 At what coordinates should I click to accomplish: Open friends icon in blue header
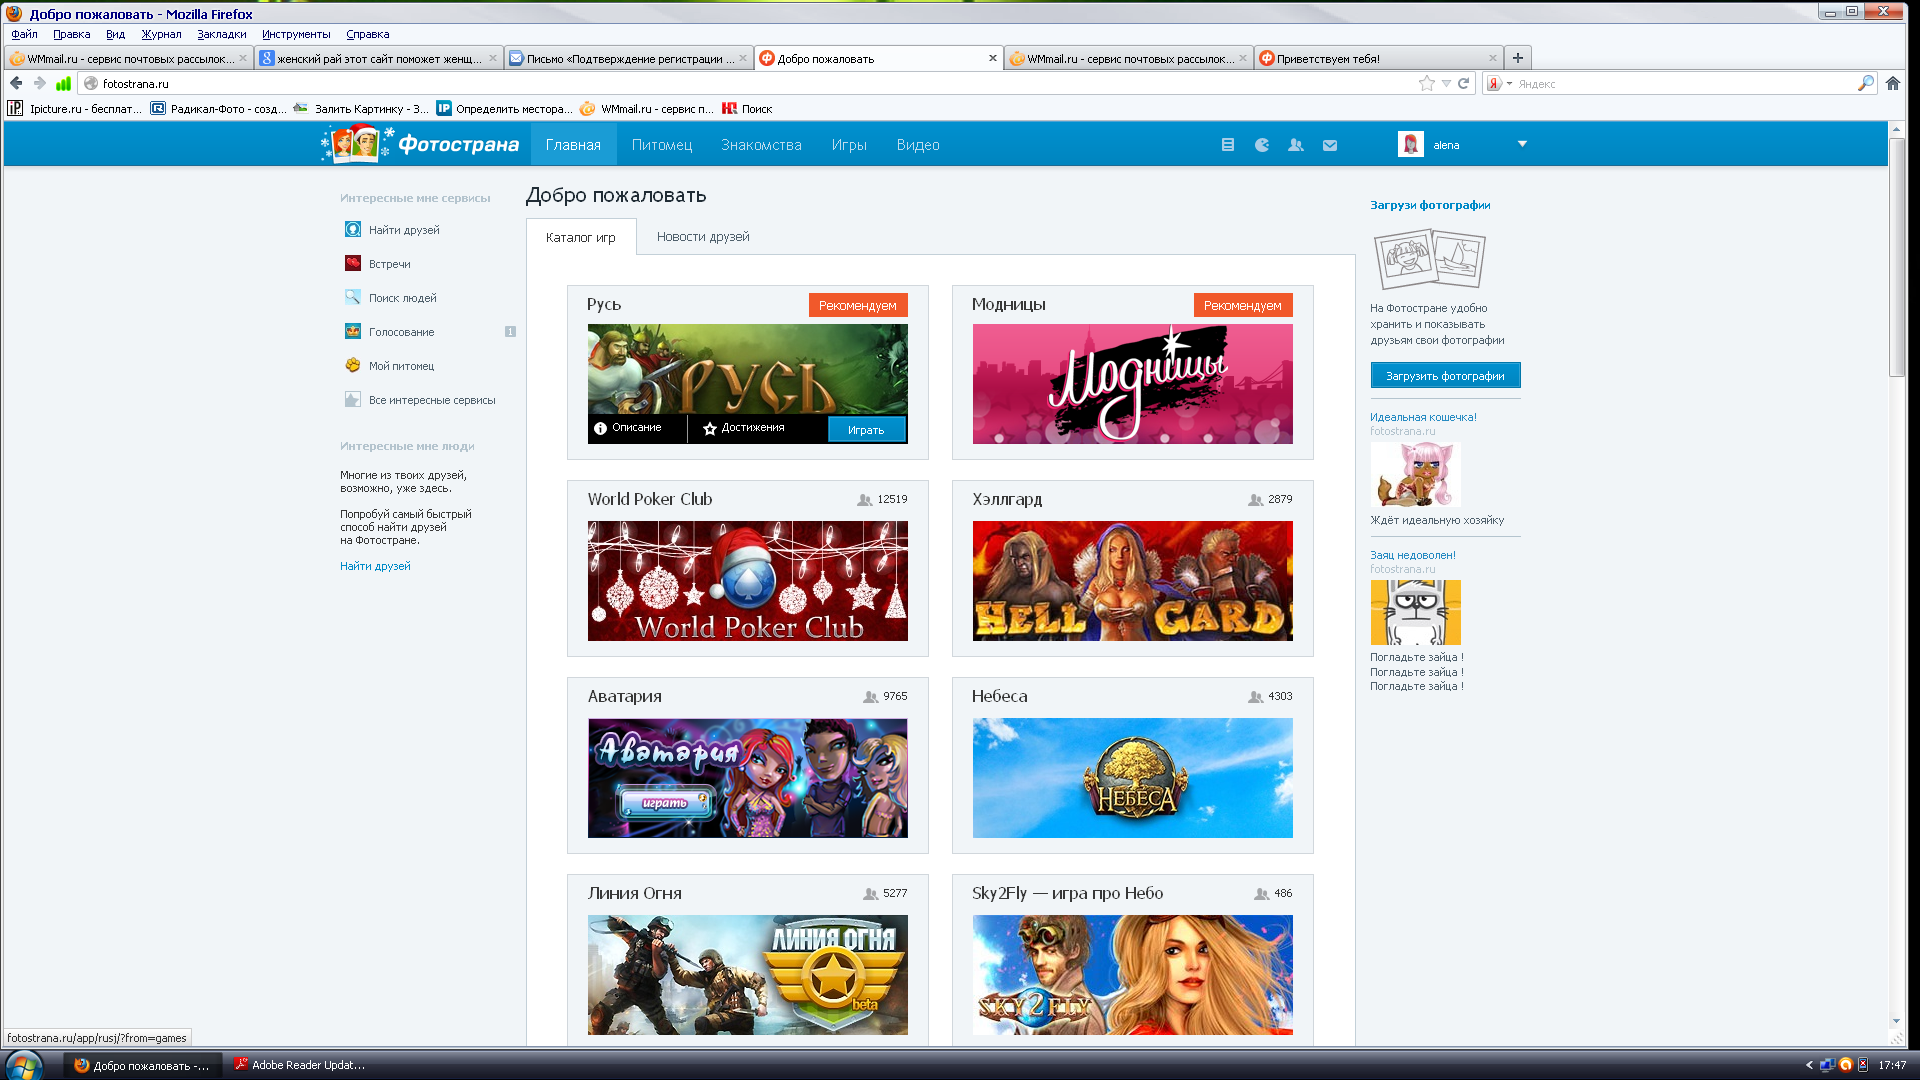pos(1296,145)
